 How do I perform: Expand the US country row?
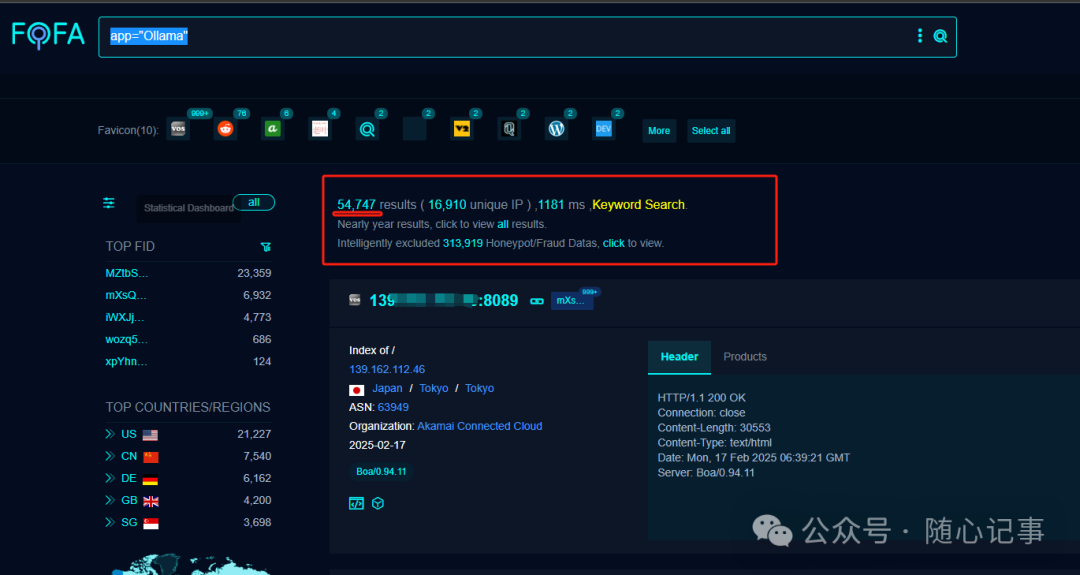coord(110,434)
